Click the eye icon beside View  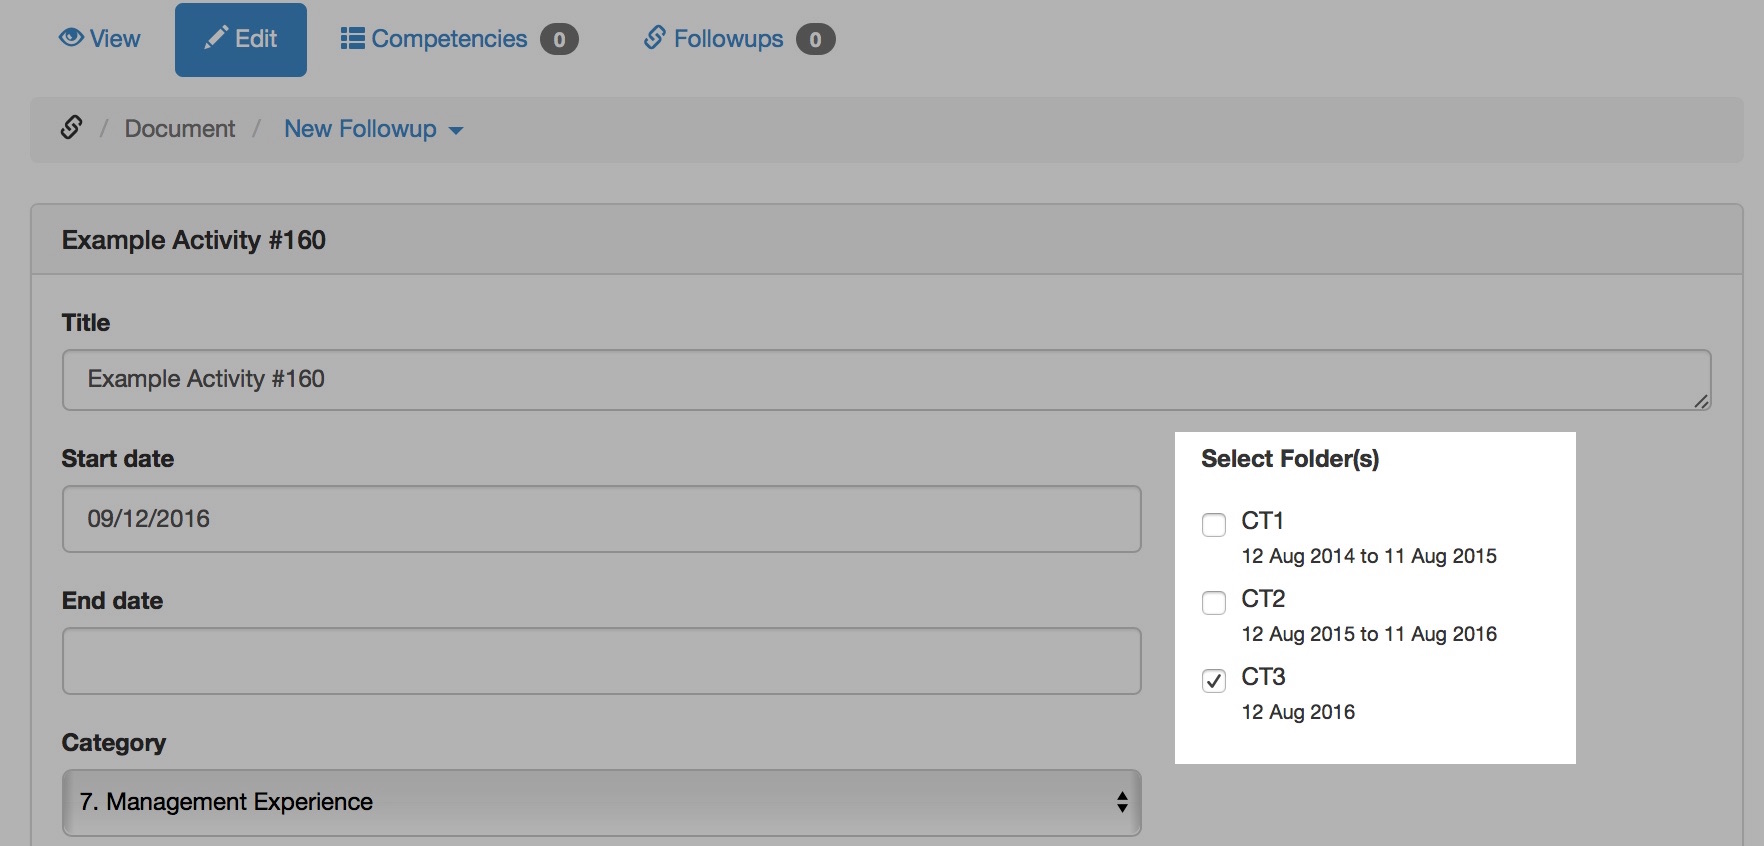click(x=70, y=38)
